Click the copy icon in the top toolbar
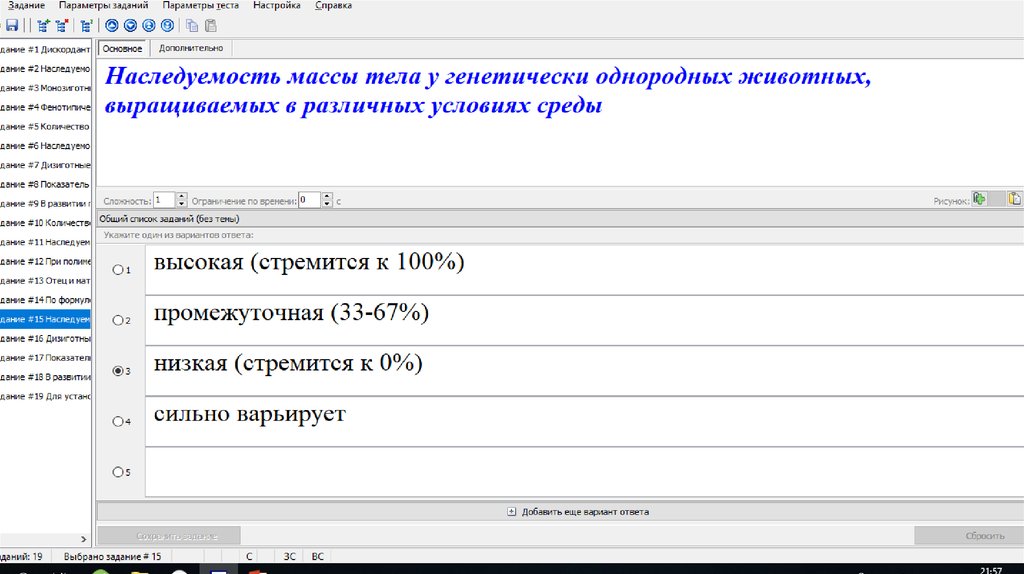 (191, 25)
